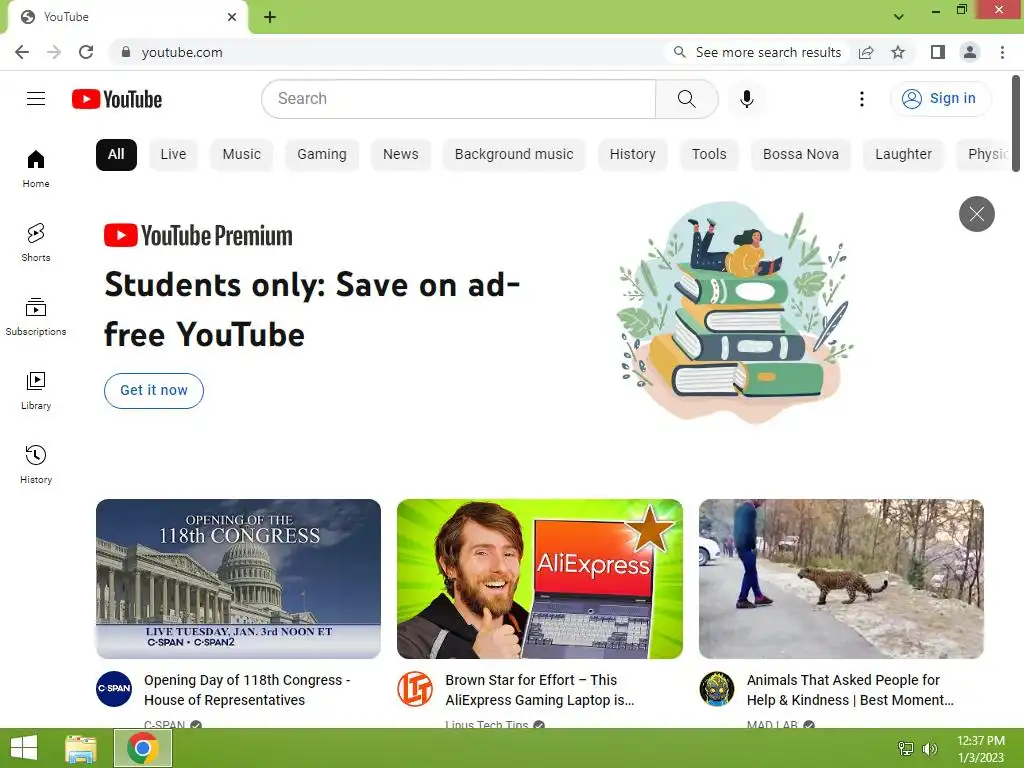
Task: Click the browser back arrow
Action: tap(22, 52)
